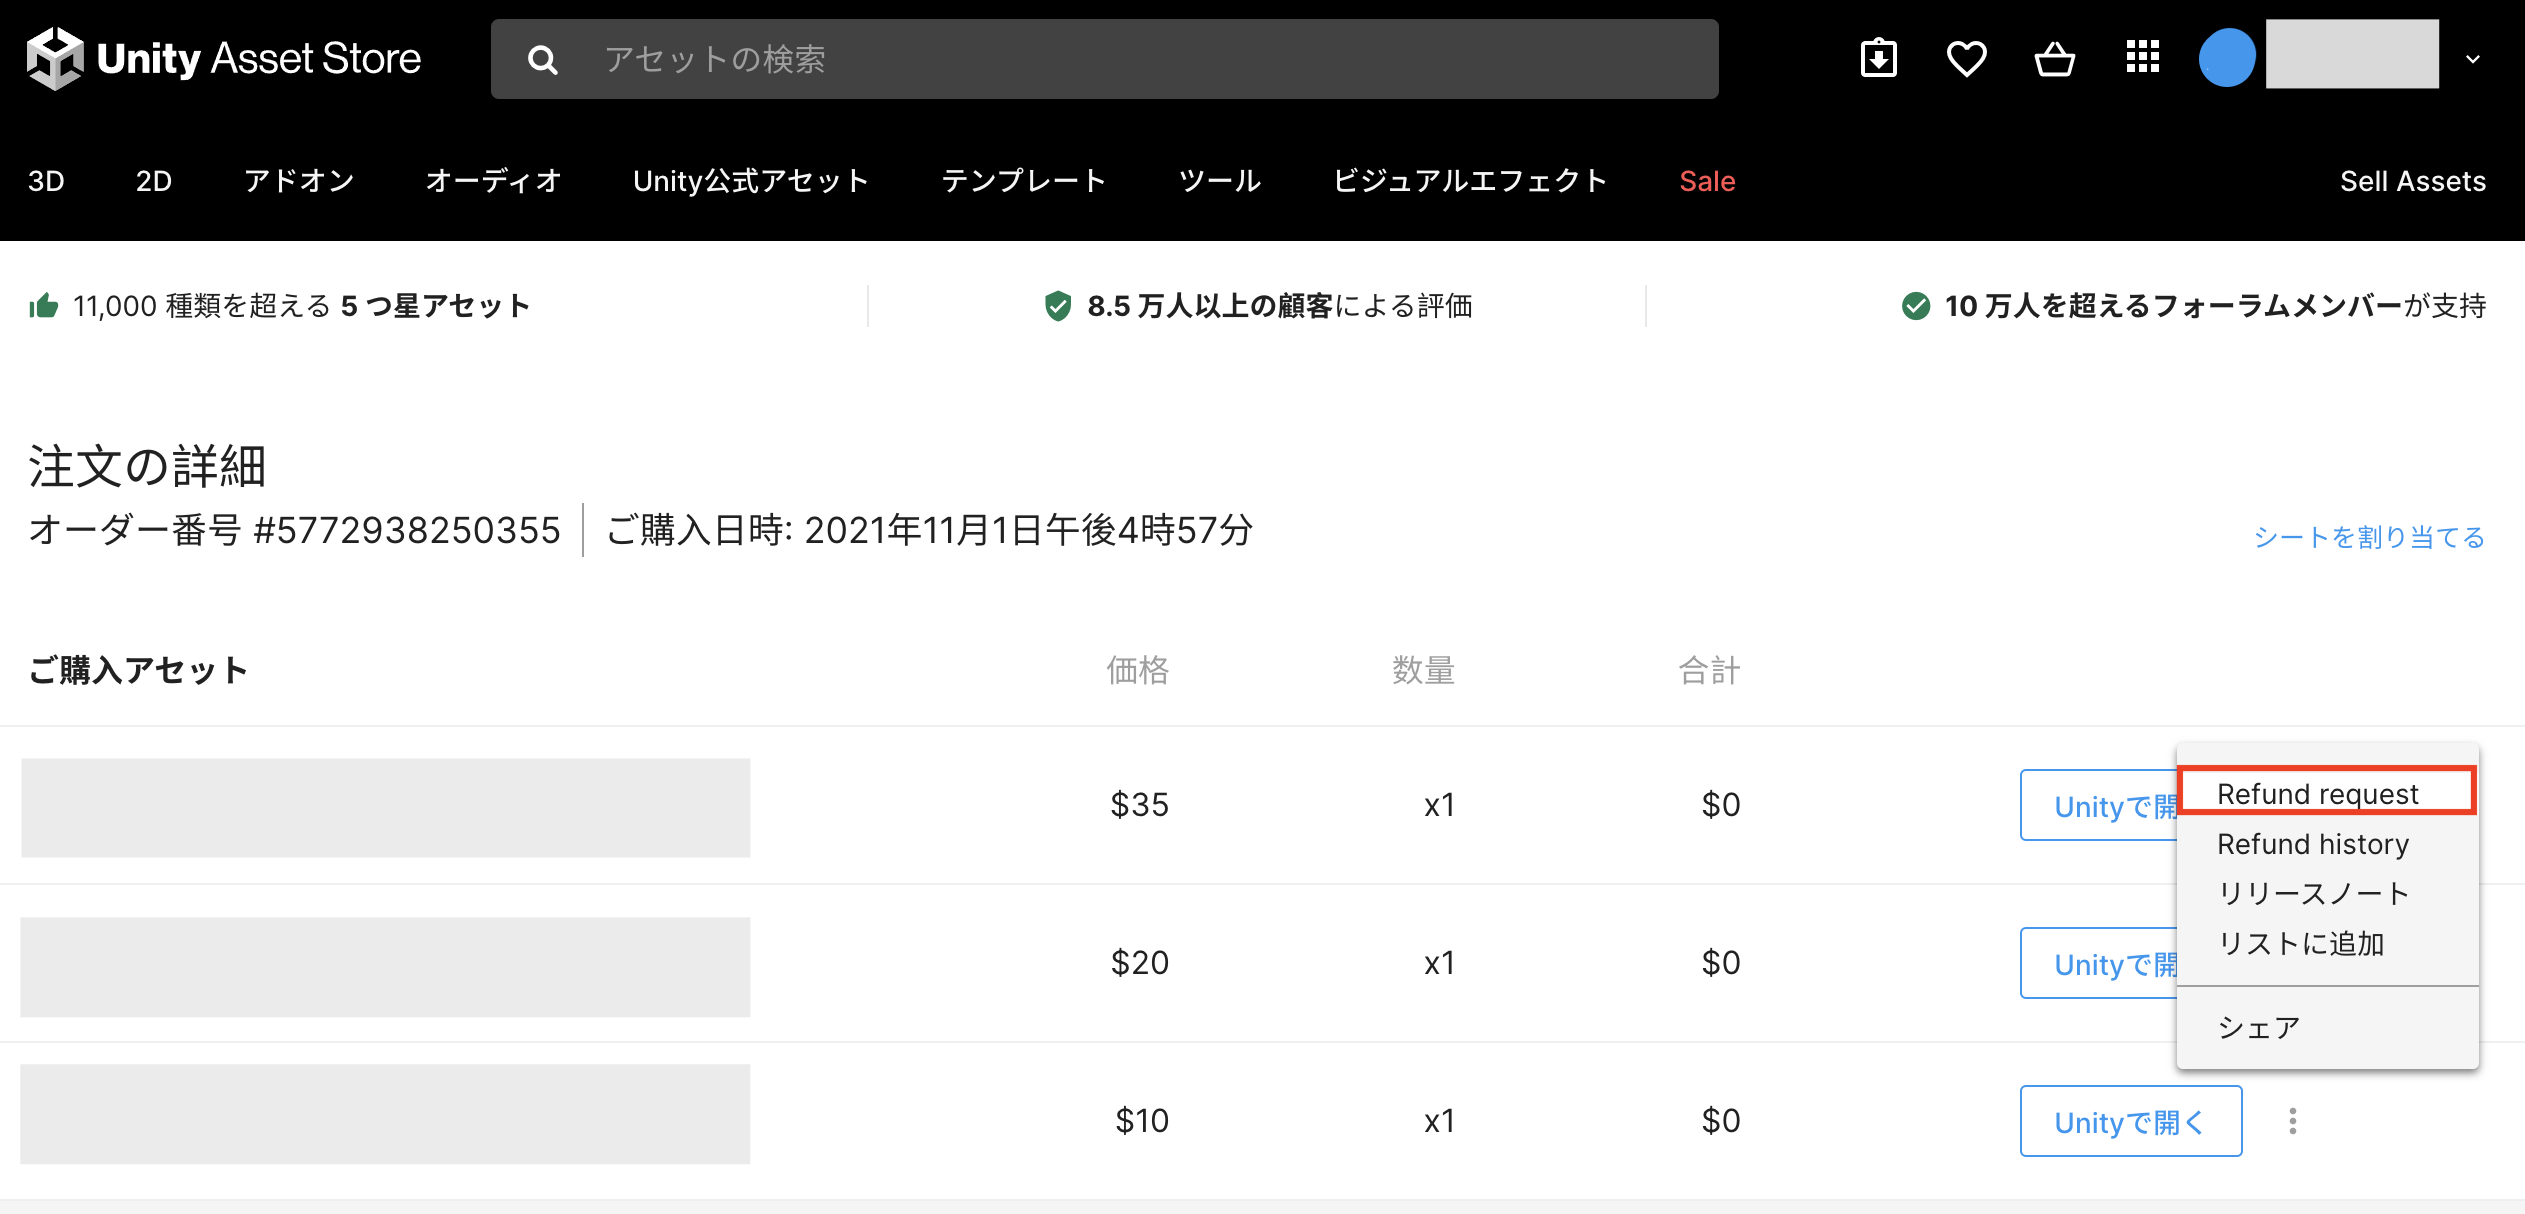Select Refund request from context menu
This screenshot has height=1214, width=2525.
(2317, 793)
